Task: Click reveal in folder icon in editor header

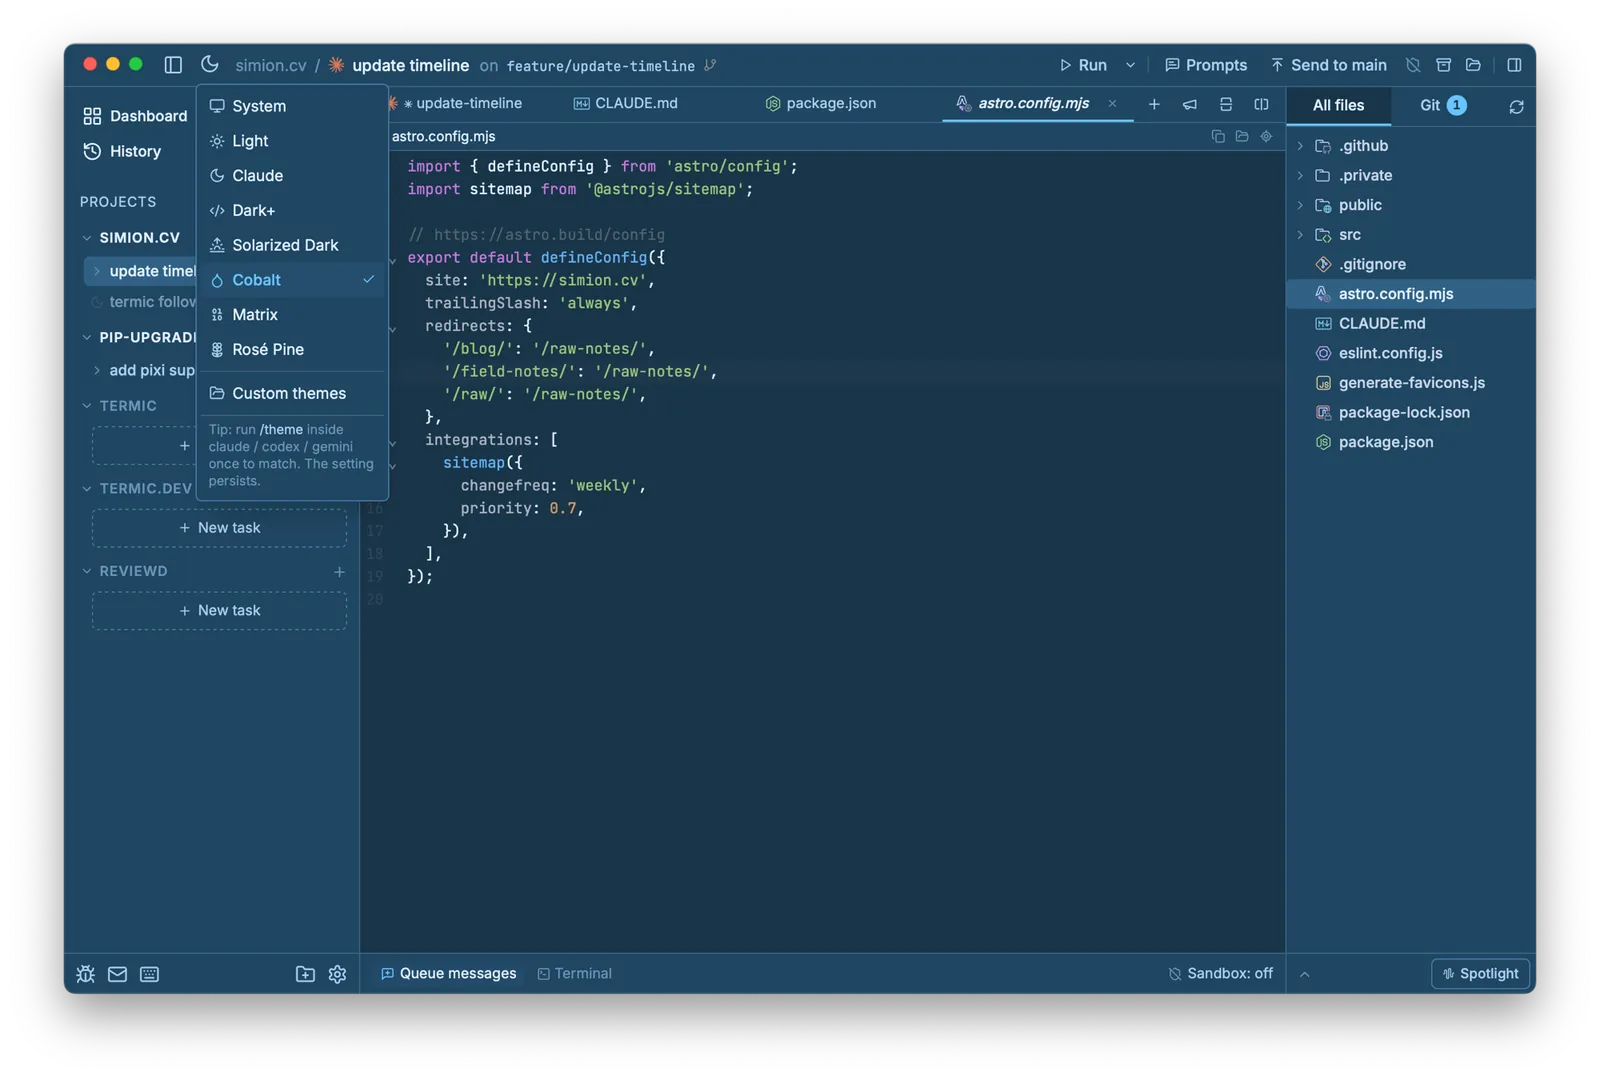Action: click(1242, 136)
